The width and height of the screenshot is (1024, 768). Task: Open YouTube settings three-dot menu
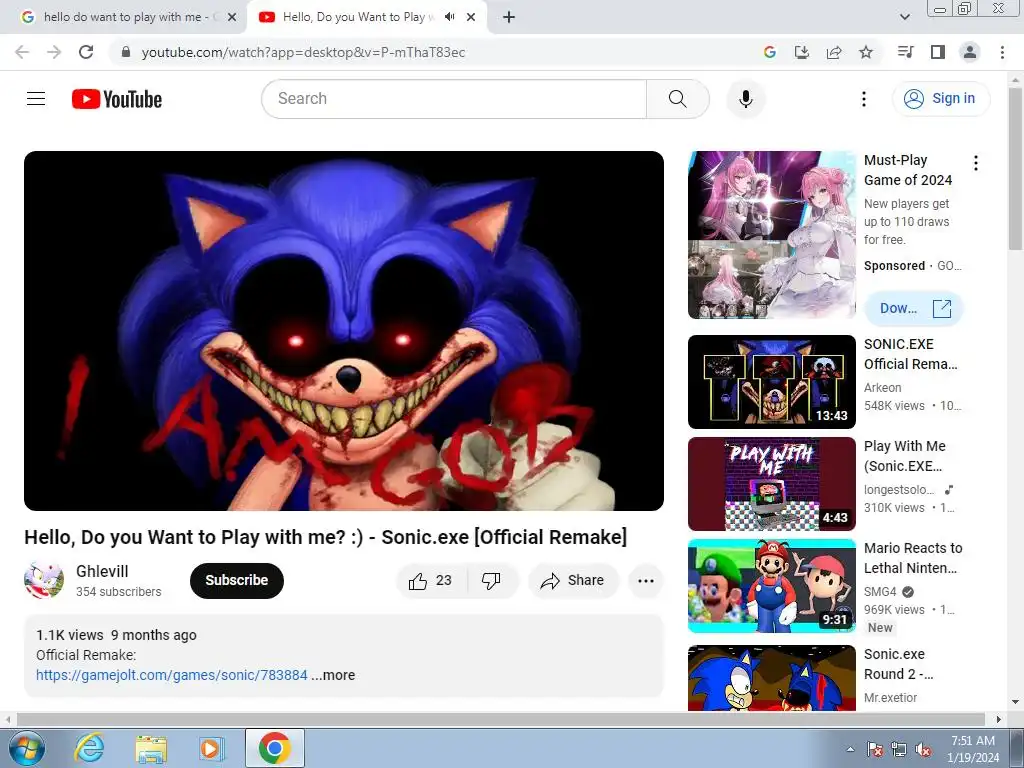(863, 99)
